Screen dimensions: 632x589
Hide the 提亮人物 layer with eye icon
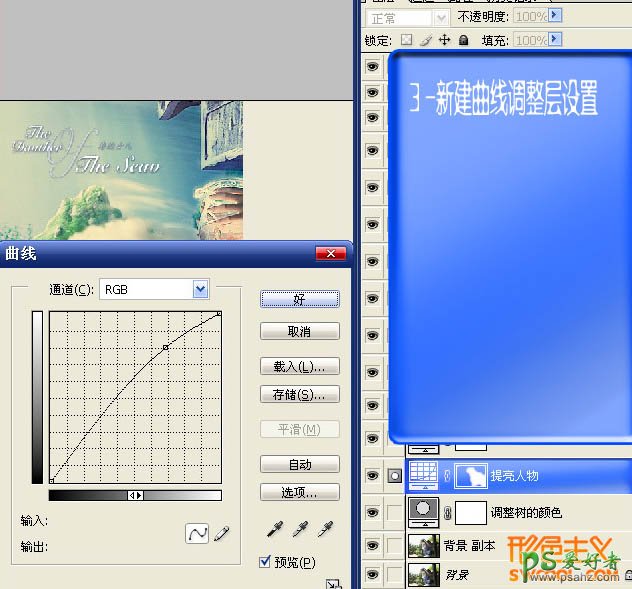click(x=373, y=476)
